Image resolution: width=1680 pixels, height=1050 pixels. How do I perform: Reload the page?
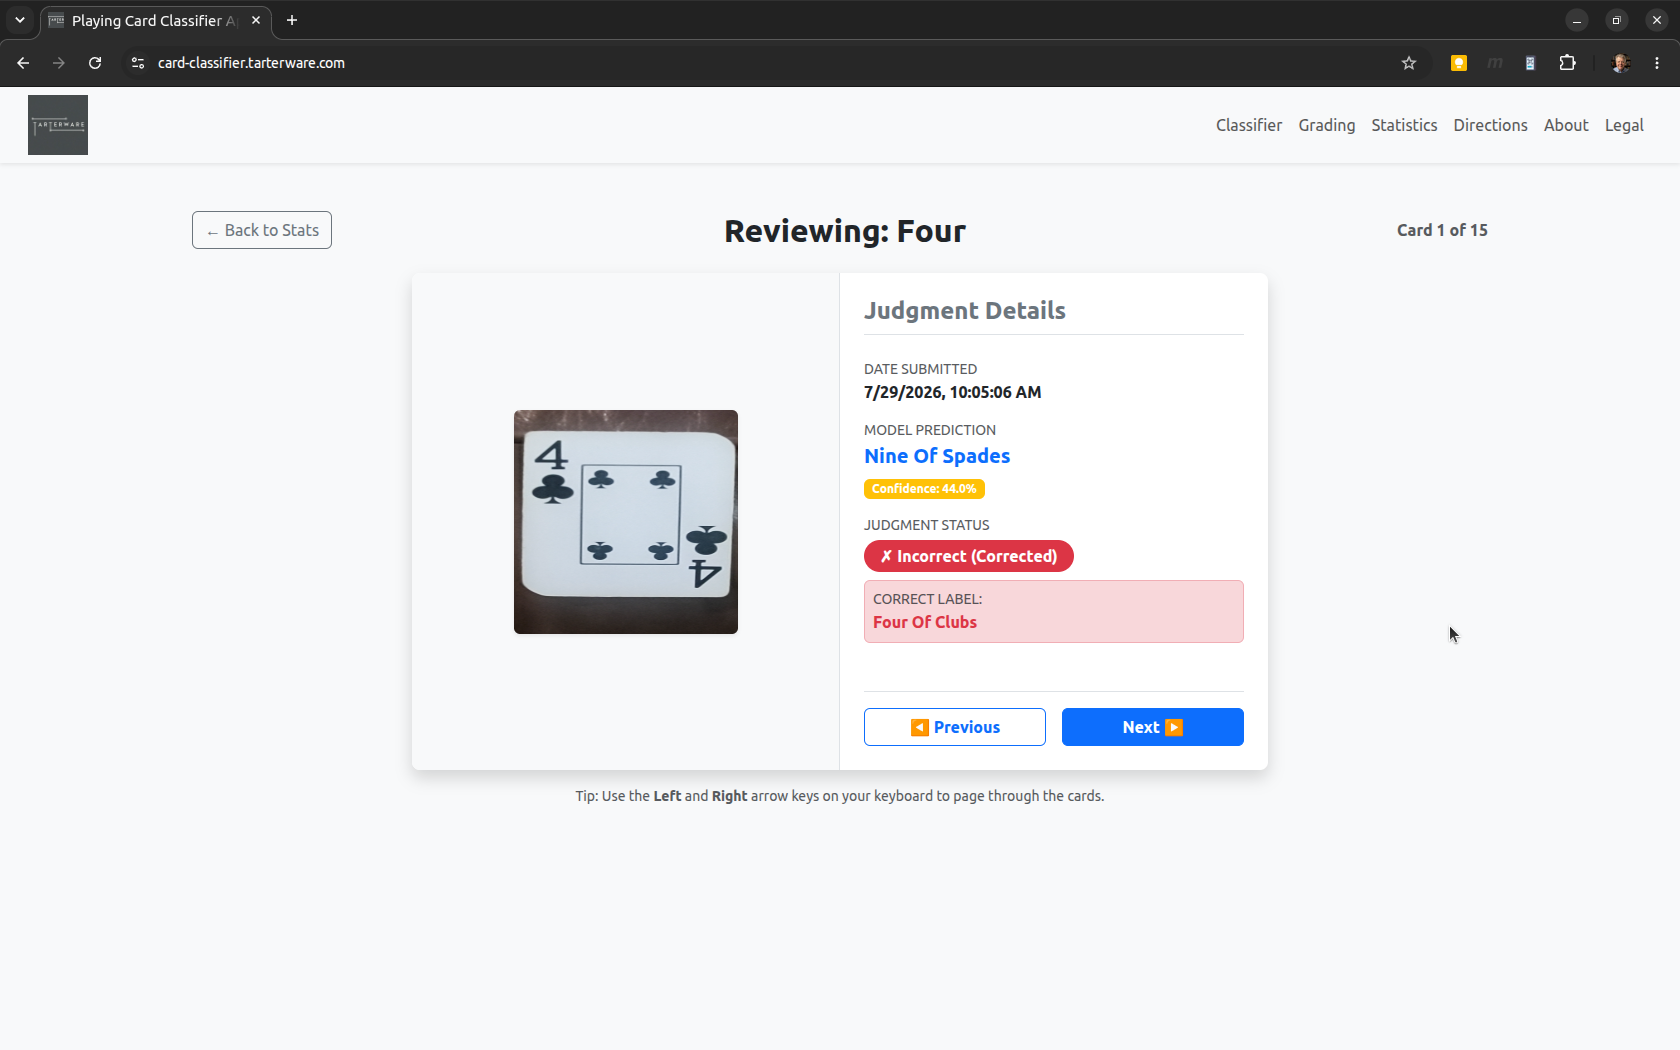pyautogui.click(x=95, y=63)
